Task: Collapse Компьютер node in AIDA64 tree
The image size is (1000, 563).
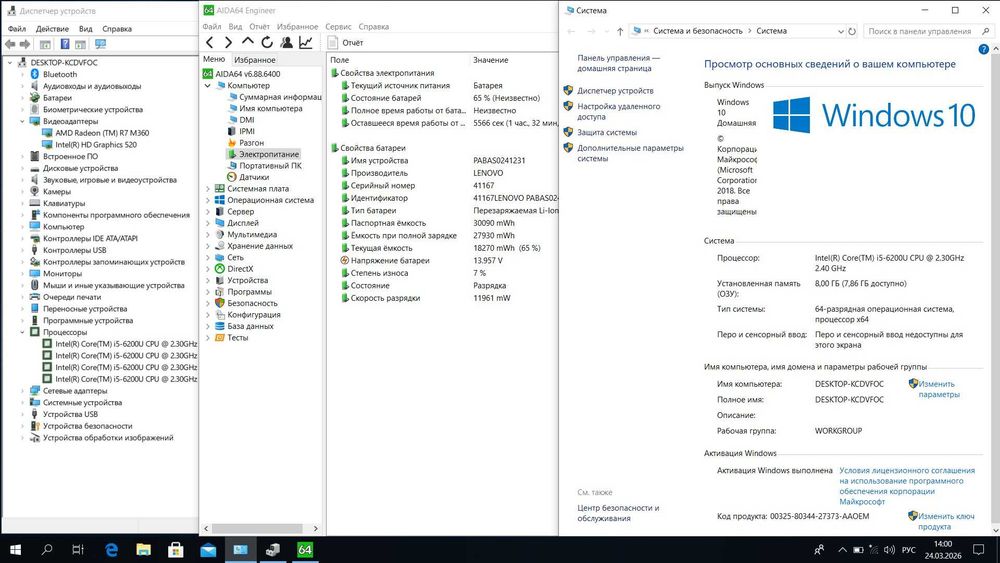Action: tap(207, 85)
